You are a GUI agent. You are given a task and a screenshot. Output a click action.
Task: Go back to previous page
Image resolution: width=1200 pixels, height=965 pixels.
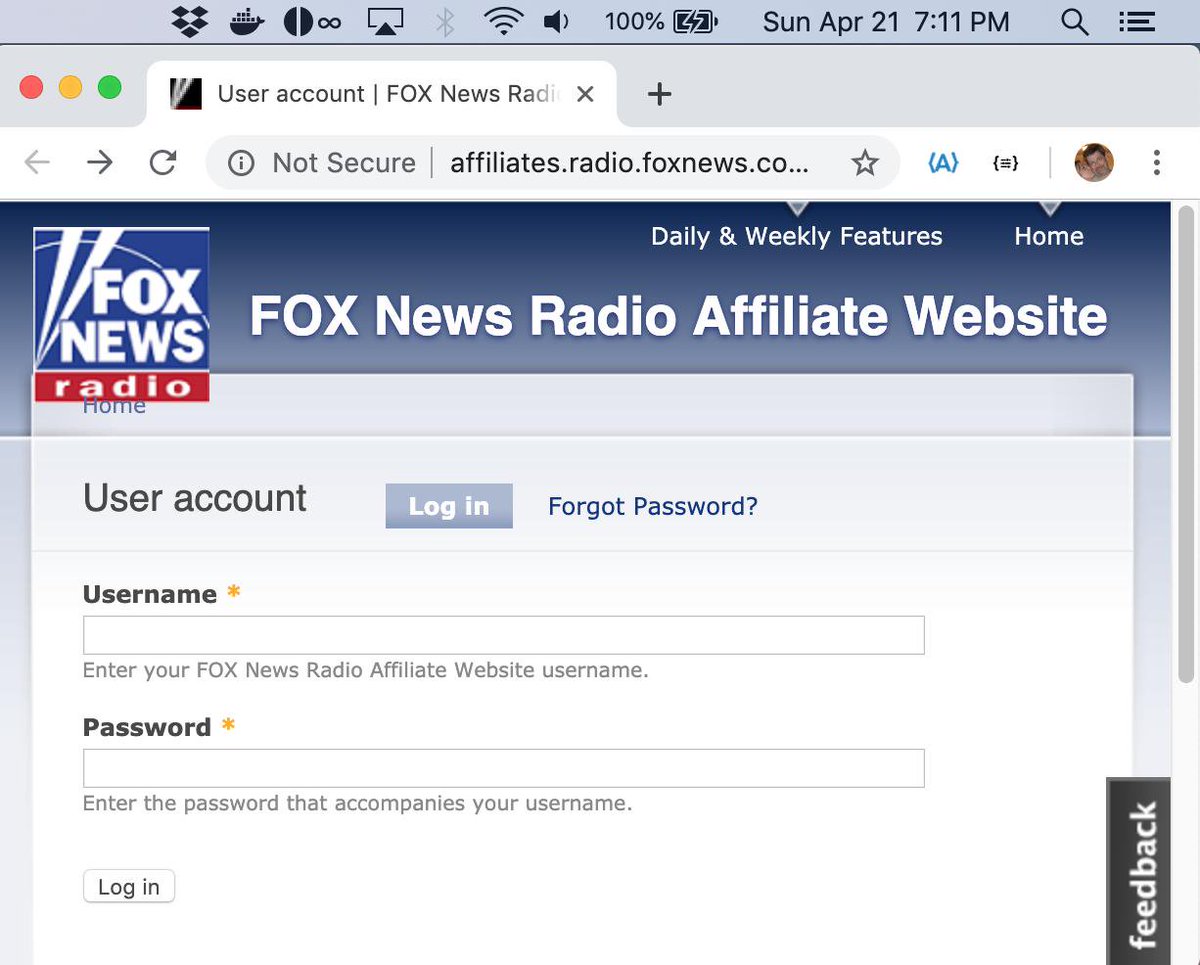pos(37,163)
